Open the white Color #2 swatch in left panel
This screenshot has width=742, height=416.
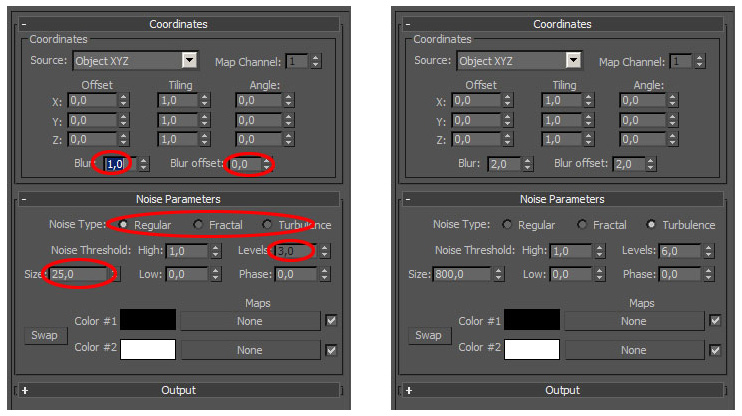[x=148, y=350]
